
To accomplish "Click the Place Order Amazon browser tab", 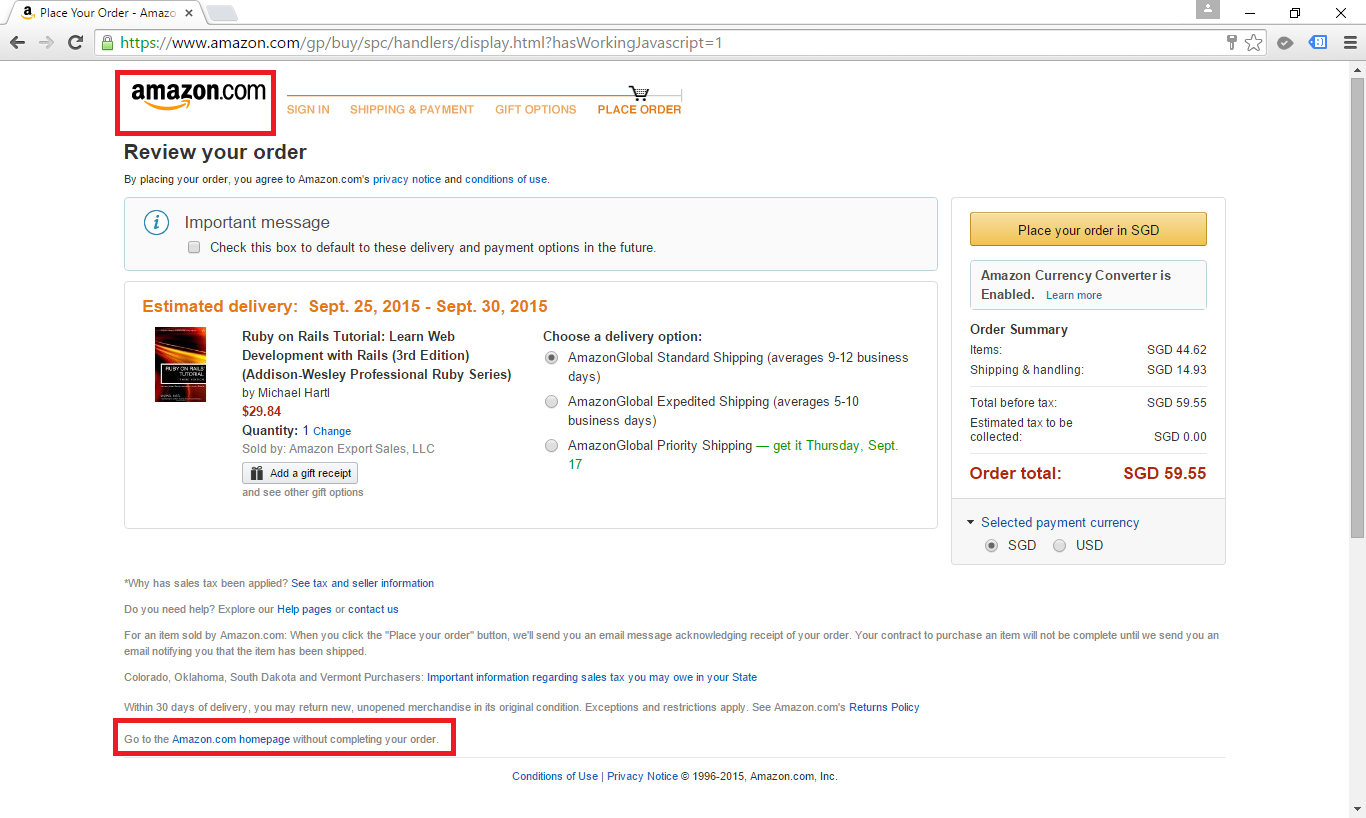I will [106, 13].
